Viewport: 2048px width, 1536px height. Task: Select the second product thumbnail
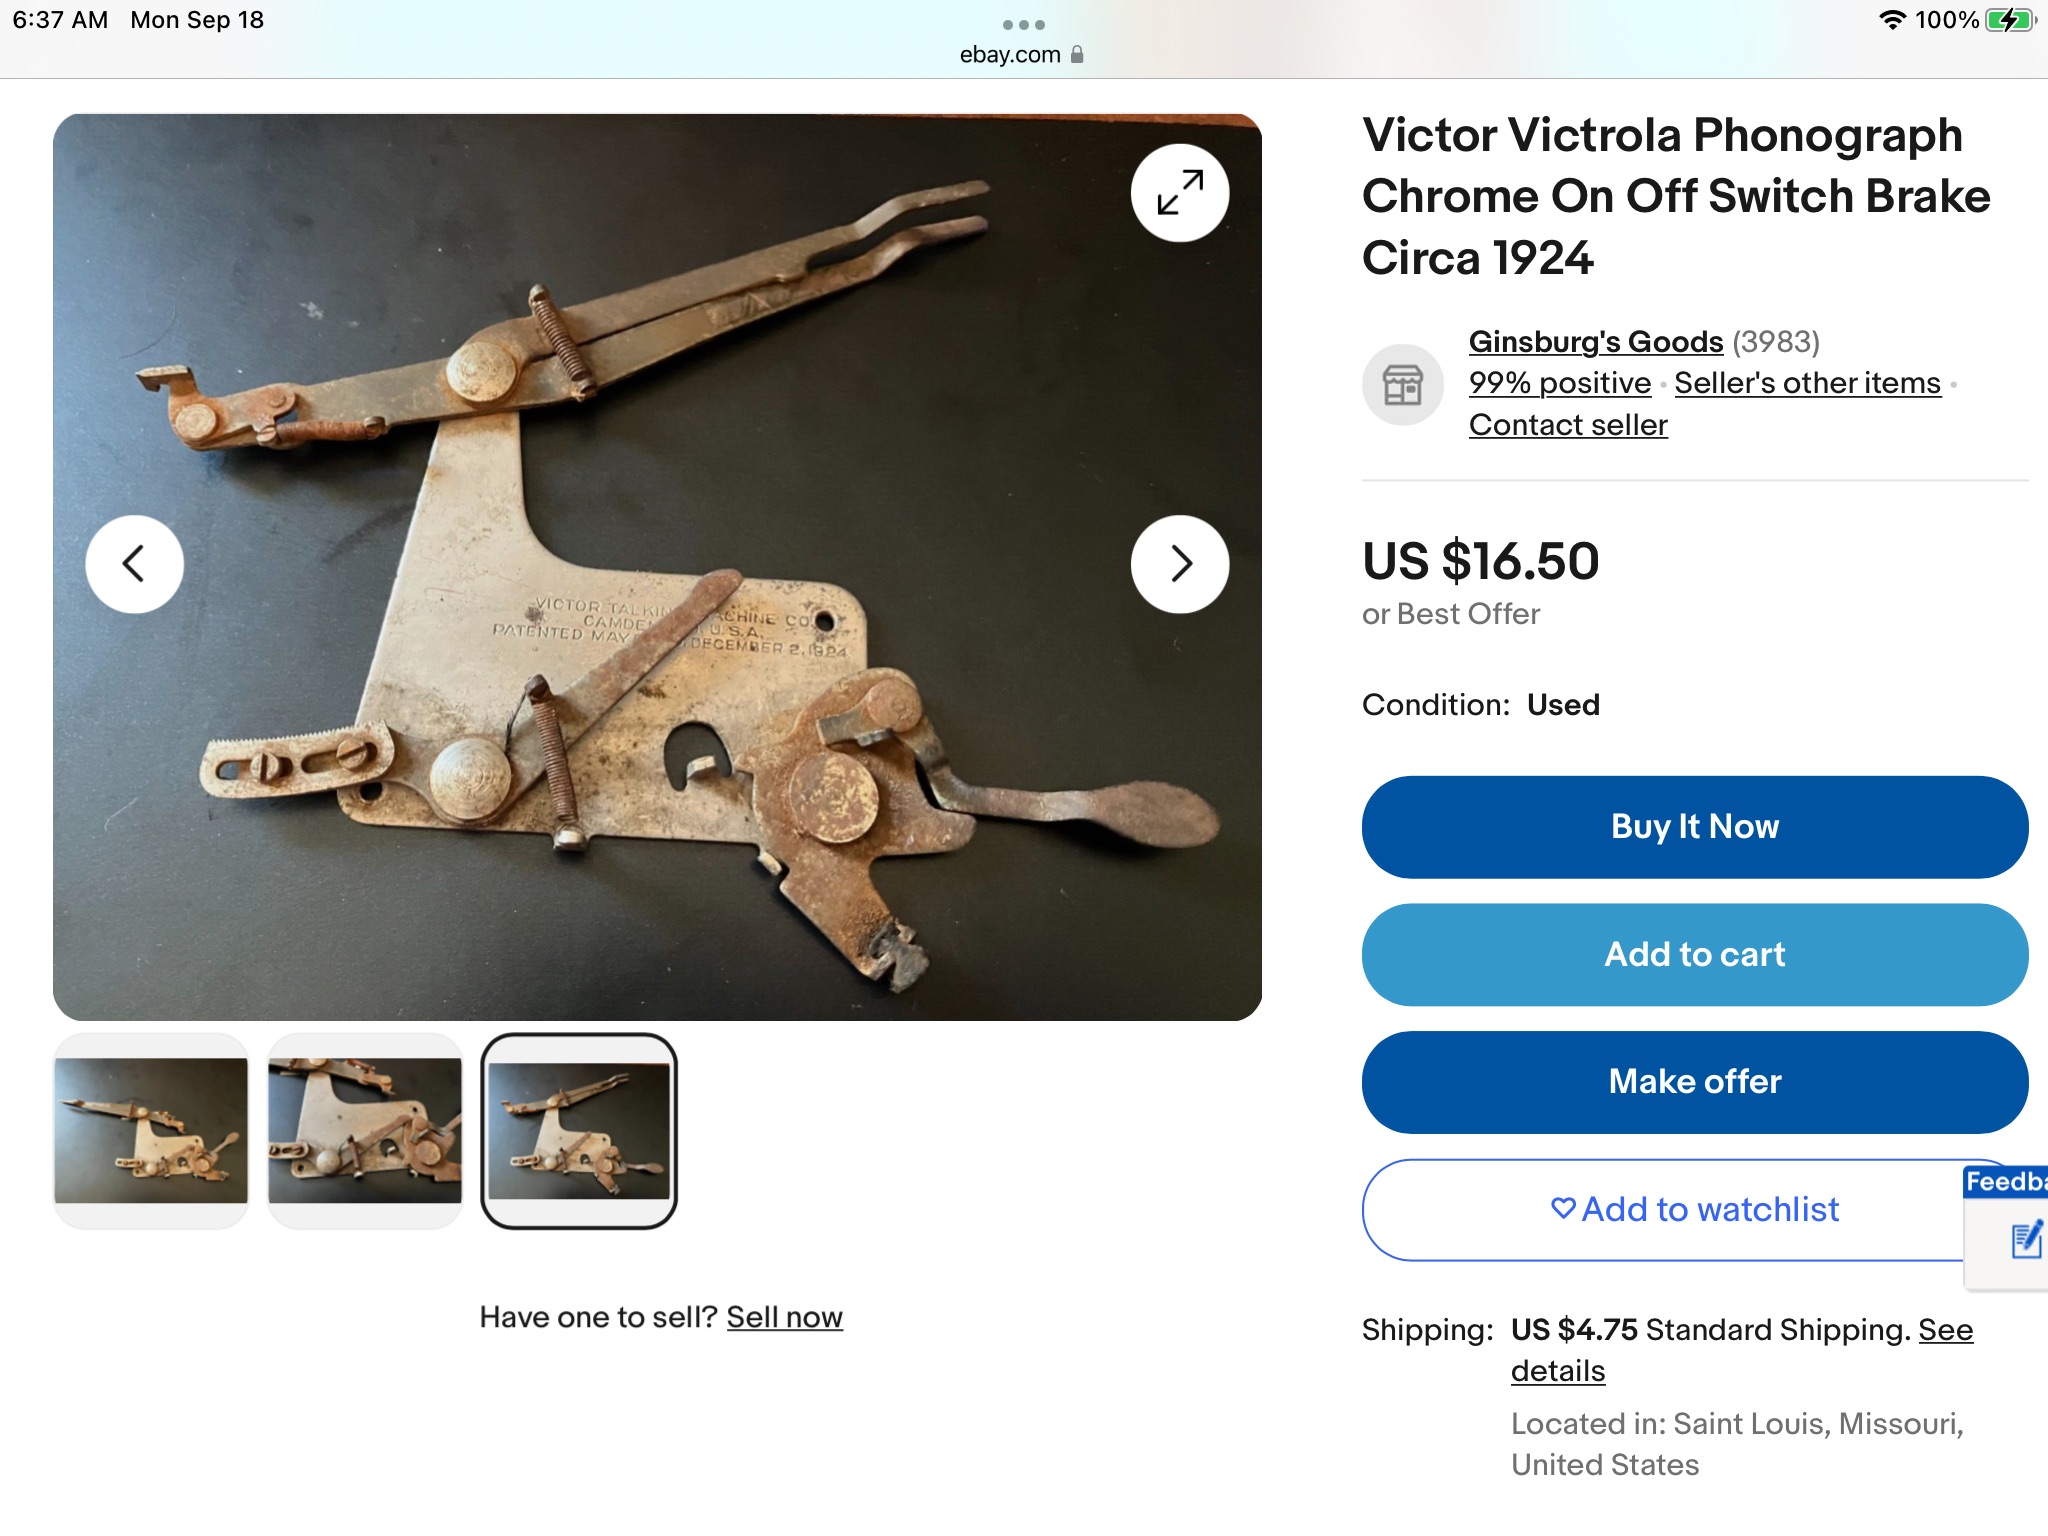(365, 1130)
